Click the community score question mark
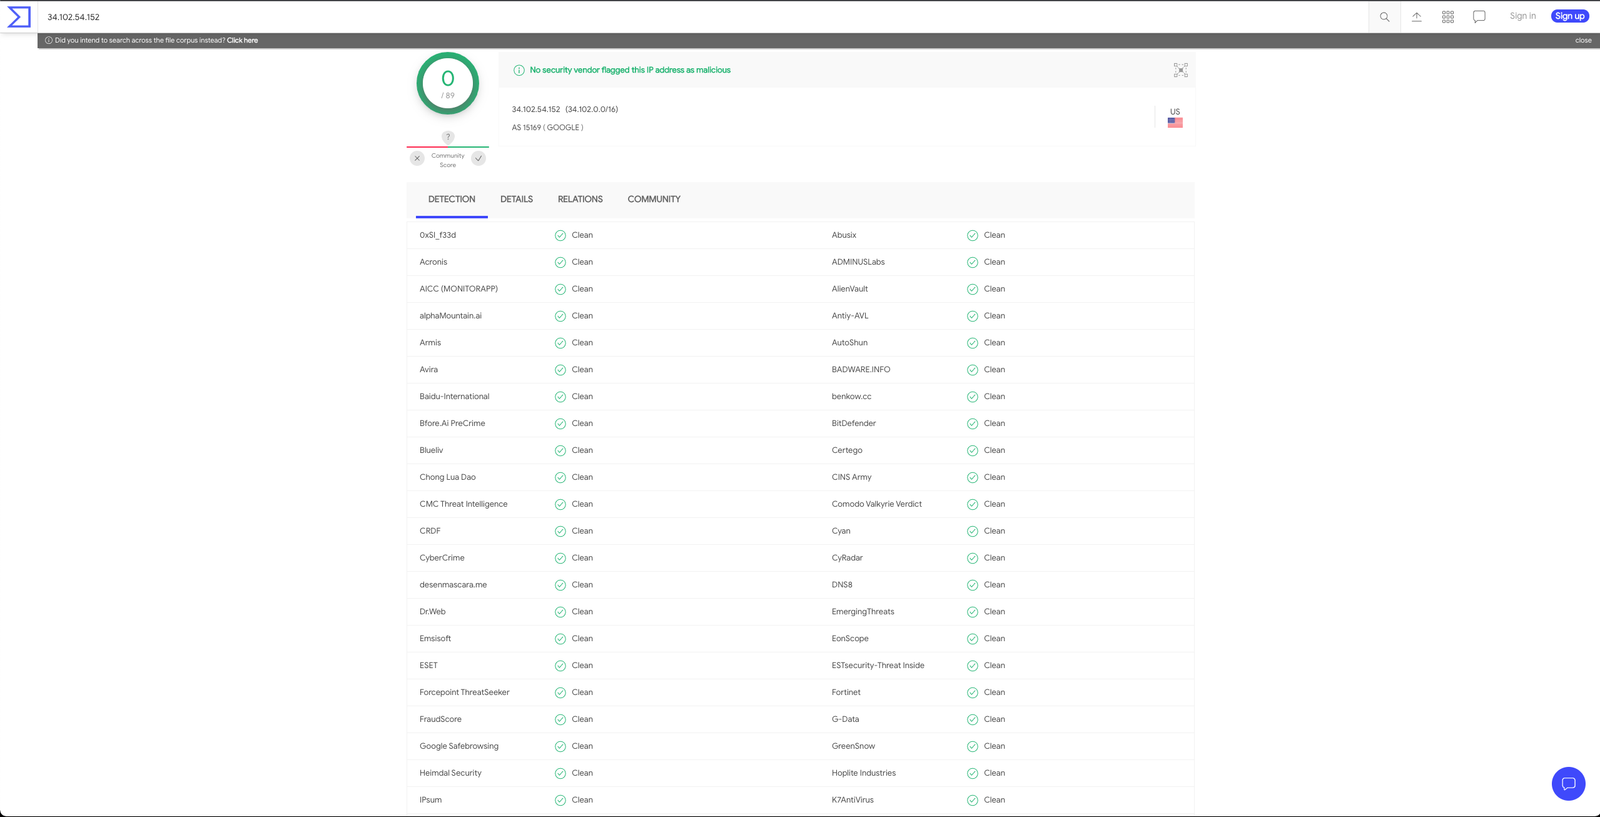1600x817 pixels. click(448, 137)
